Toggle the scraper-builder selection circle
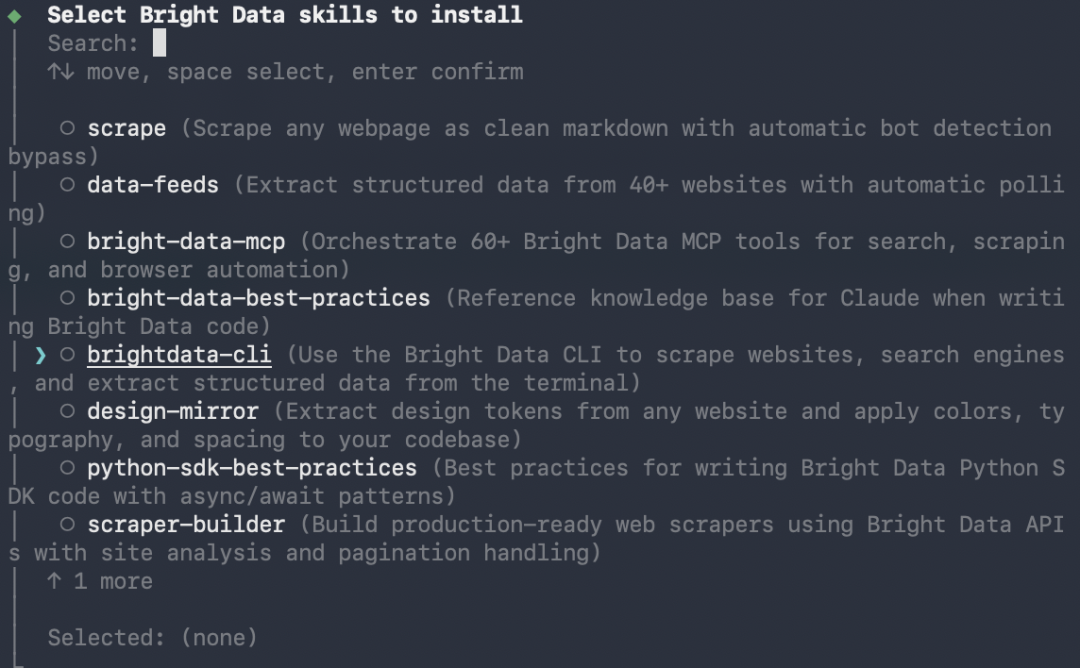1080x668 pixels. [67, 524]
